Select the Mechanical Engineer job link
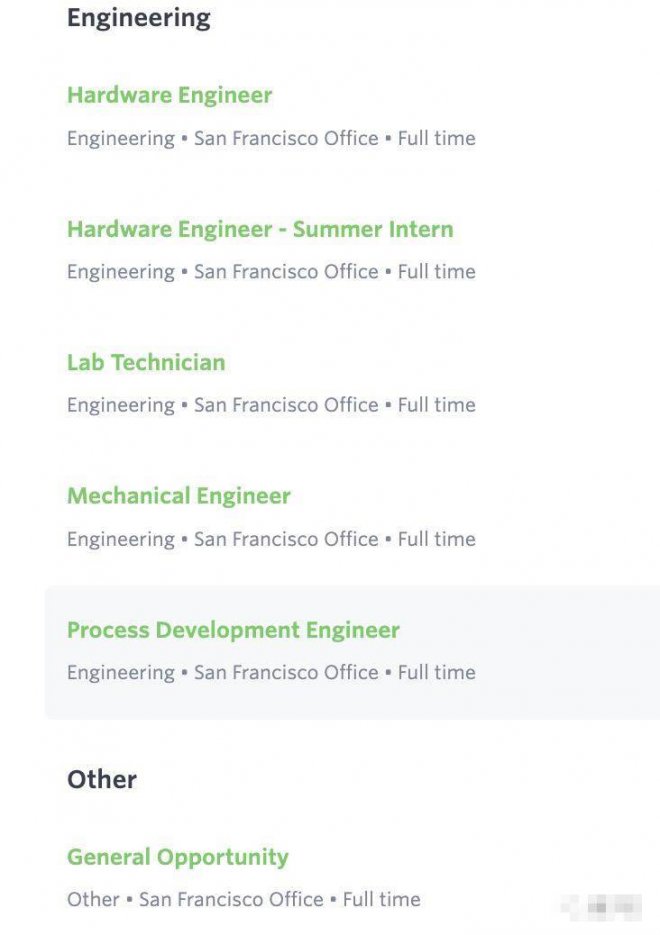The image size is (660, 935). coord(179,496)
